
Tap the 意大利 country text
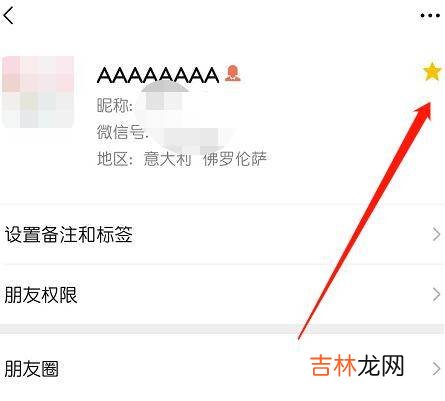[167, 159]
